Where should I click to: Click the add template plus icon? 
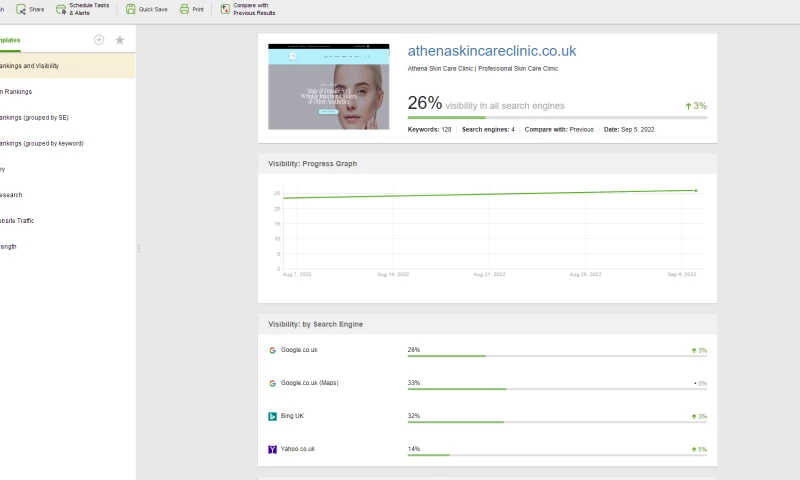[x=98, y=40]
